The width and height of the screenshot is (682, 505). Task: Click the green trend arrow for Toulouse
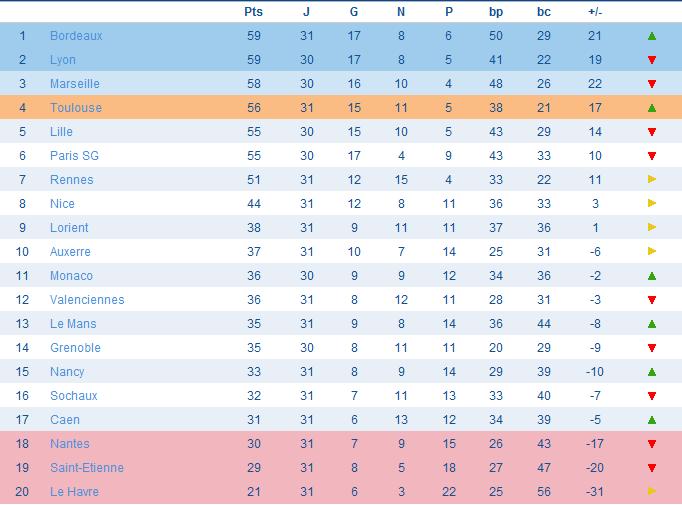652,108
